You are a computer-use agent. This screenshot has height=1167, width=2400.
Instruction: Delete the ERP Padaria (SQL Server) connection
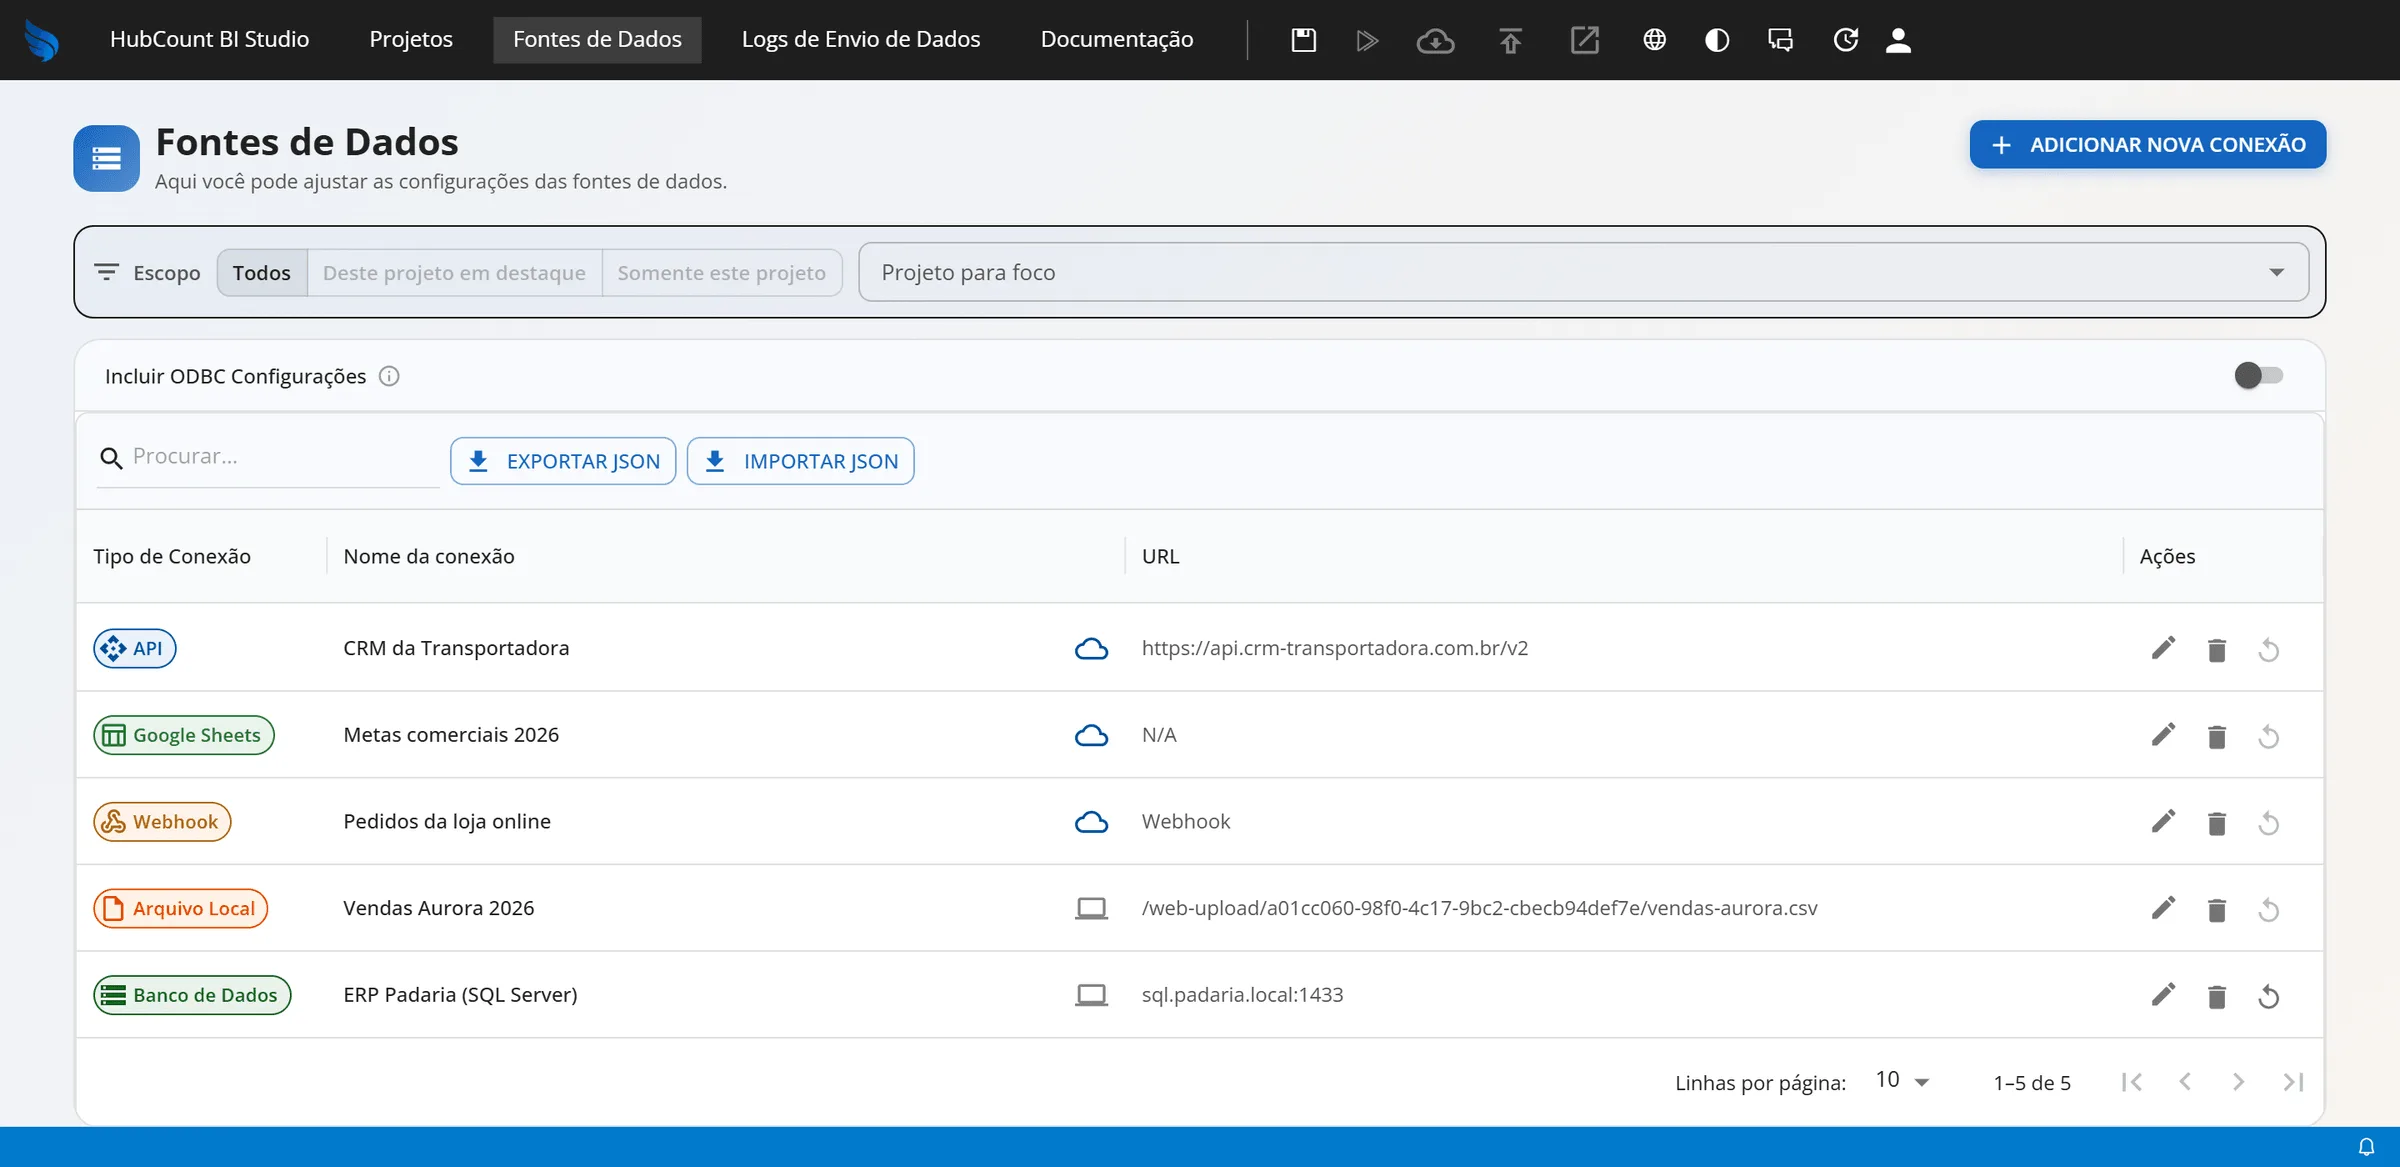[x=2217, y=997]
